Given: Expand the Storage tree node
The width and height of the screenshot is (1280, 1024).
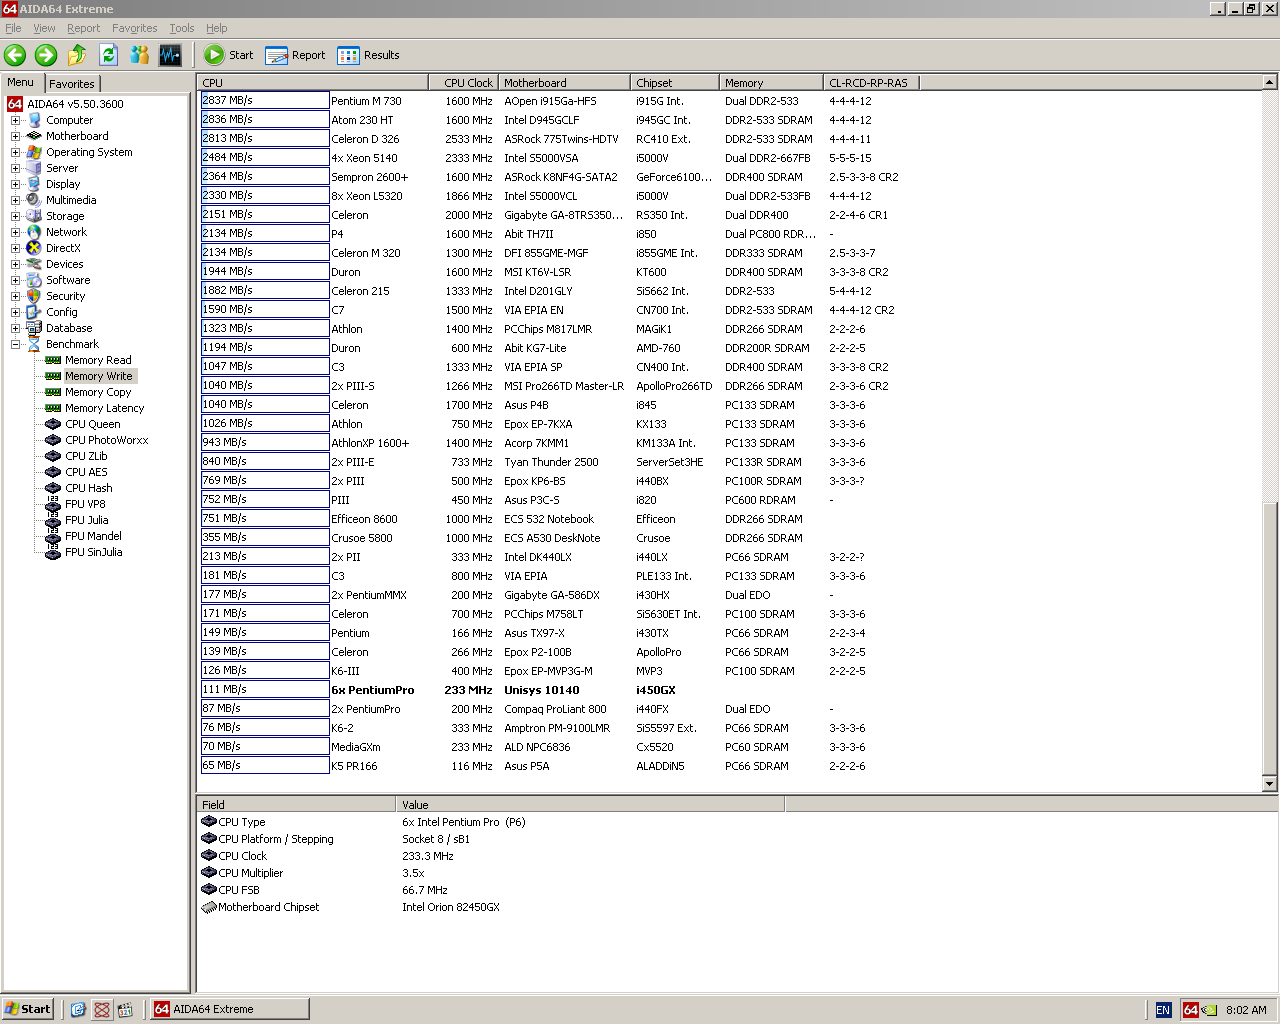Looking at the screenshot, I should (15, 216).
